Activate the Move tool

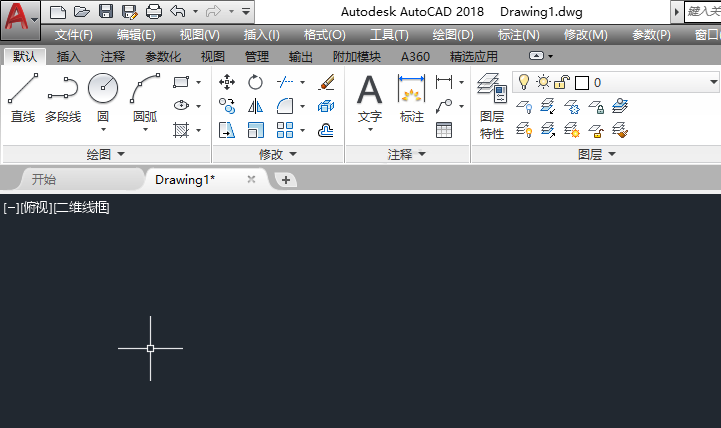pos(227,82)
